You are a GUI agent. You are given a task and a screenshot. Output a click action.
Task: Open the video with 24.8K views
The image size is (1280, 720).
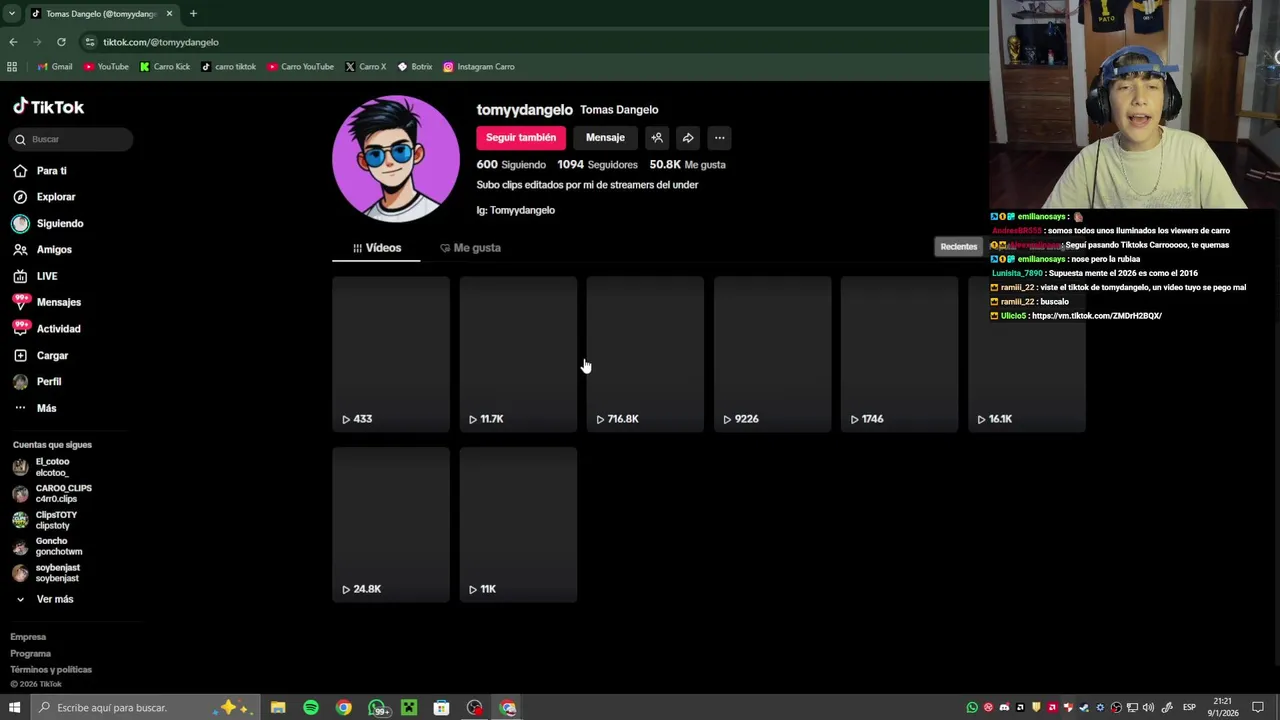(x=391, y=524)
